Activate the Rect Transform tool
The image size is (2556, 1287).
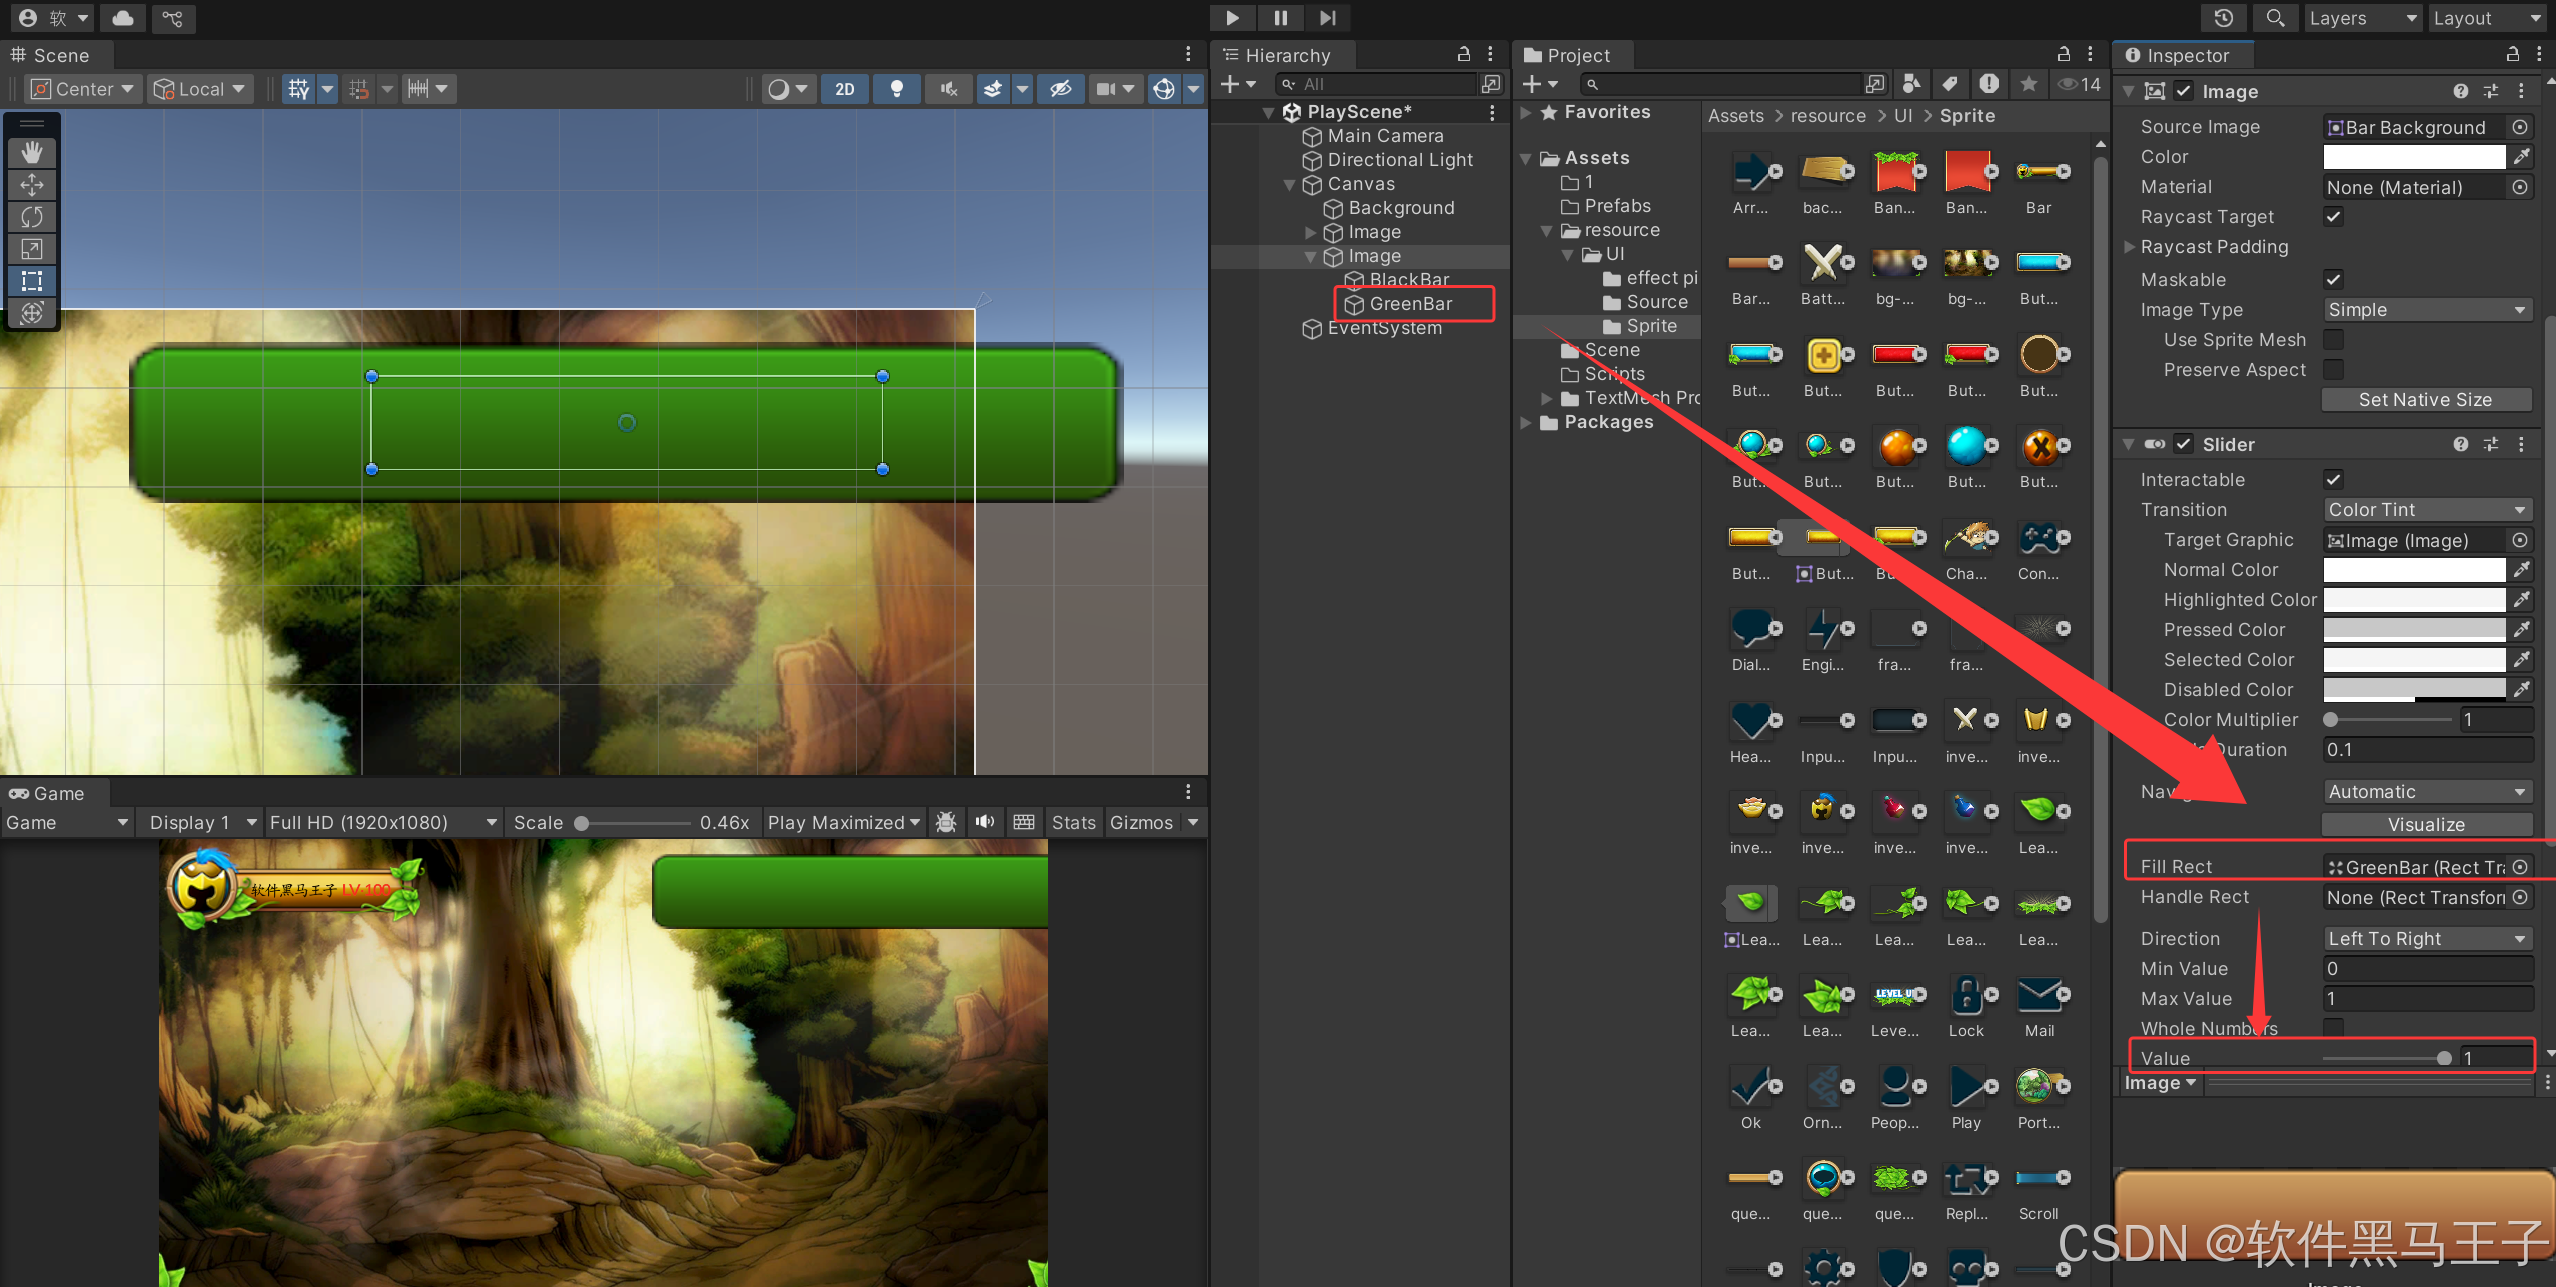tap(32, 281)
